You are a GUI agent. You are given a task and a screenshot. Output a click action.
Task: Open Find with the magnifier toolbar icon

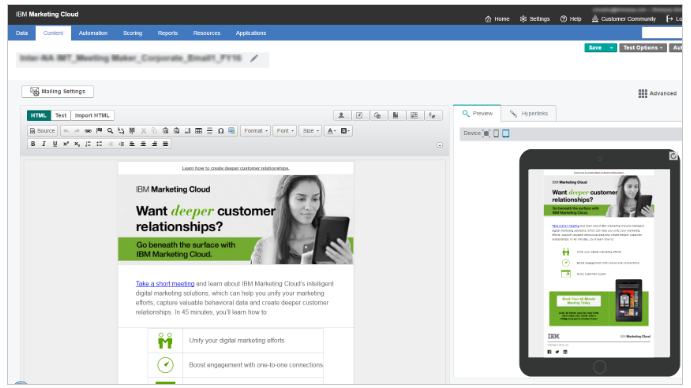pyautogui.click(x=110, y=131)
